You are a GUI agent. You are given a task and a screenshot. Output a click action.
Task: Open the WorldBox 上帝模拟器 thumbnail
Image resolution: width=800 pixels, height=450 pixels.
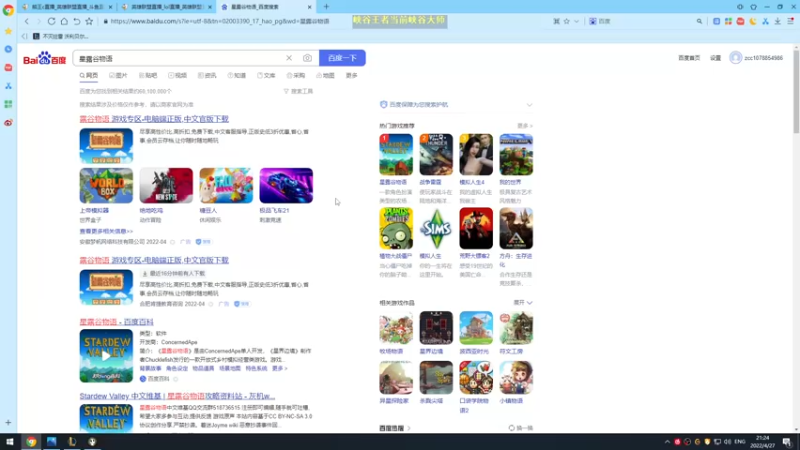(106, 186)
